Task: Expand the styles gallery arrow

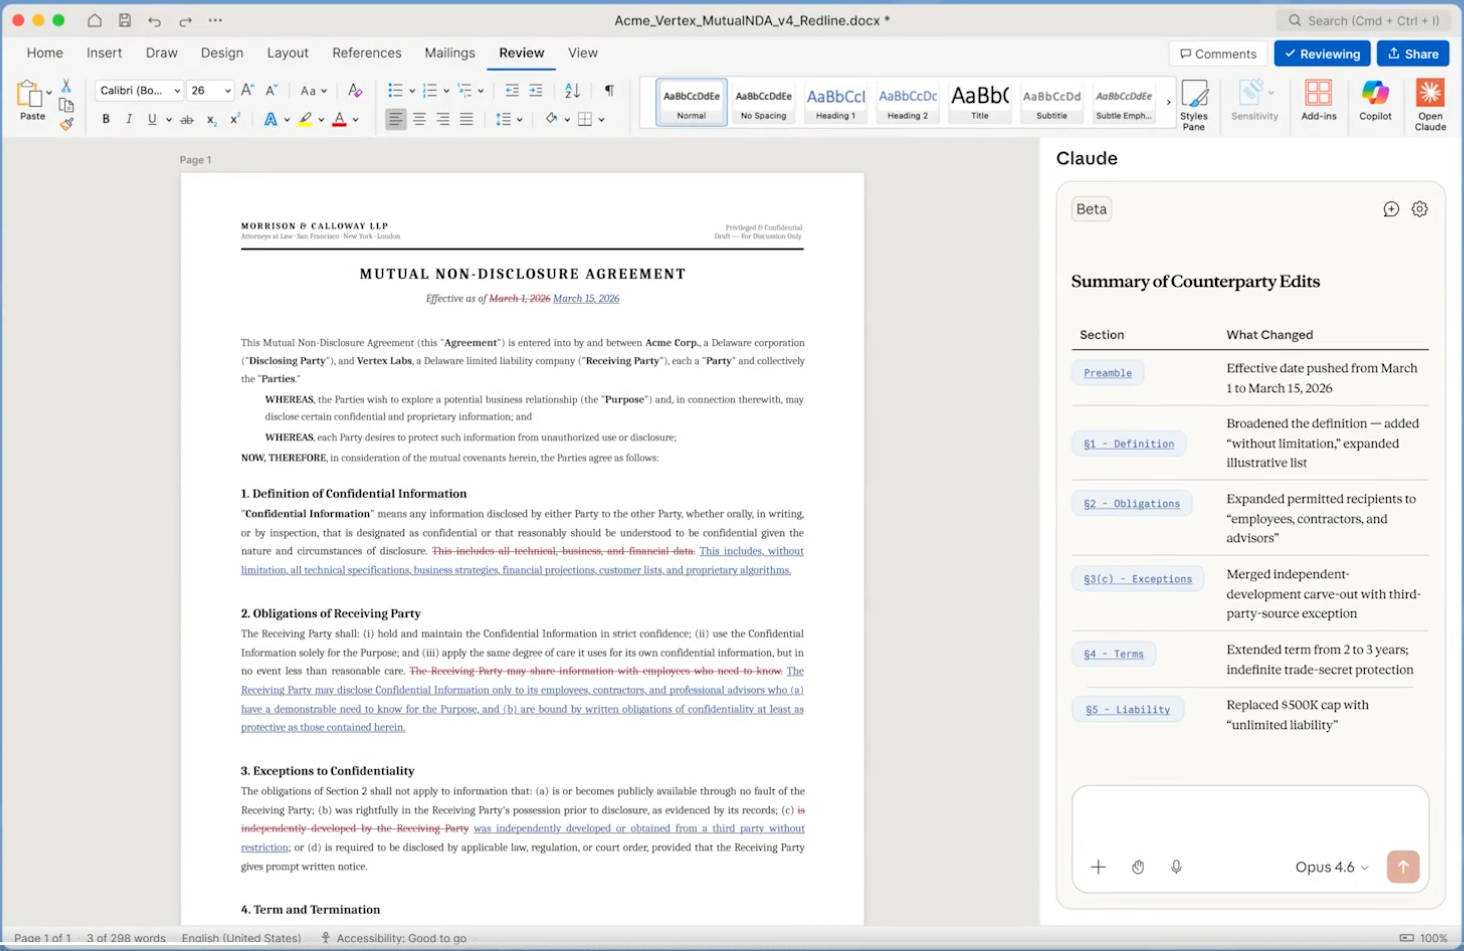Action: [x=1168, y=102]
